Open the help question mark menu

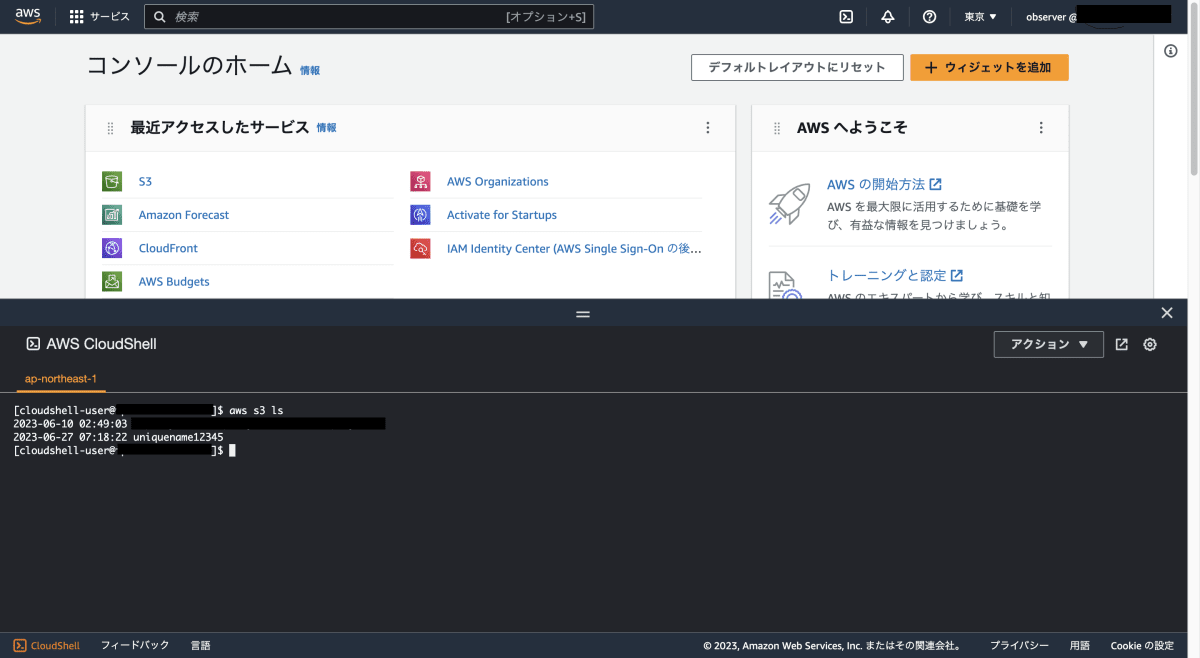point(930,17)
